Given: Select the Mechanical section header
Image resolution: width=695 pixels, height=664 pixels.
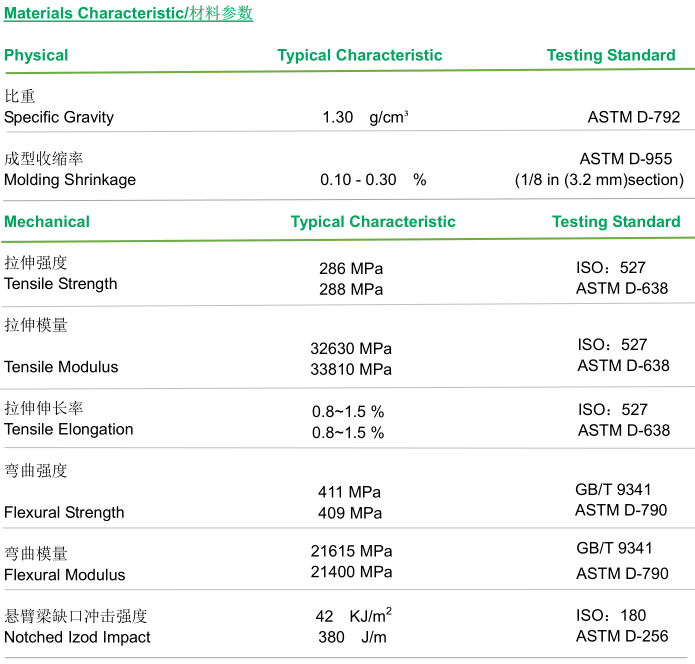Looking at the screenshot, I should (x=47, y=221).
